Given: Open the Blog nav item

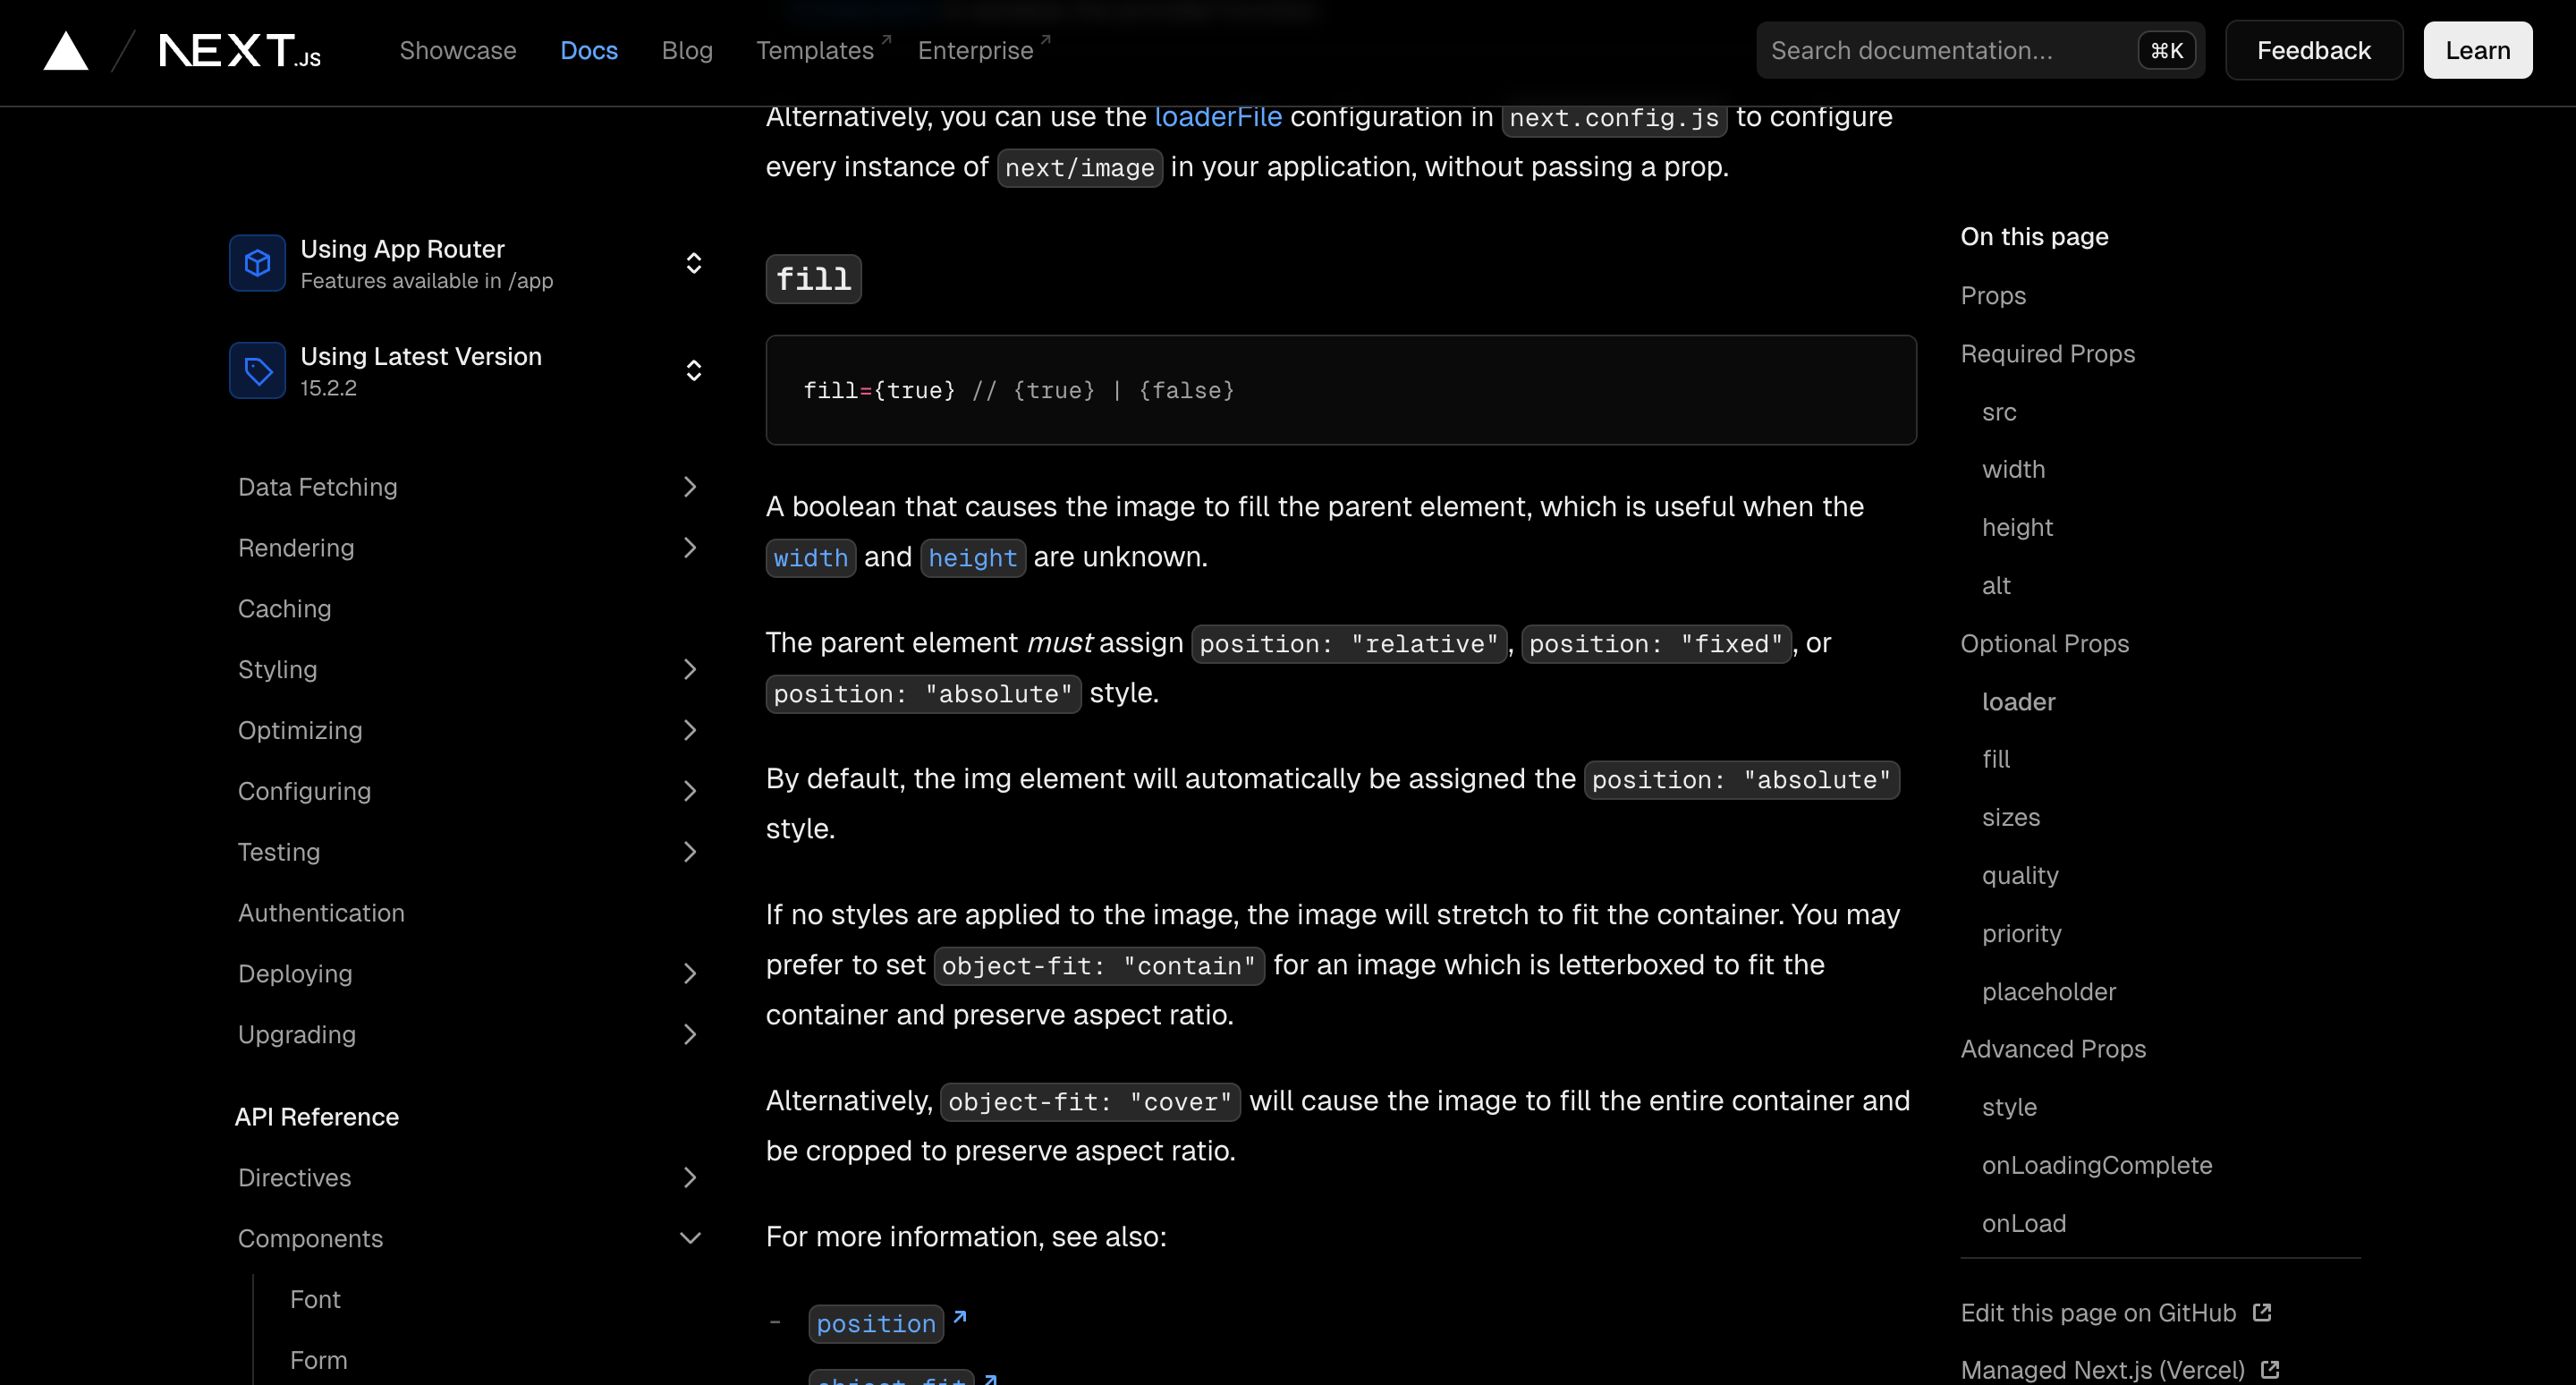Looking at the screenshot, I should coord(687,51).
